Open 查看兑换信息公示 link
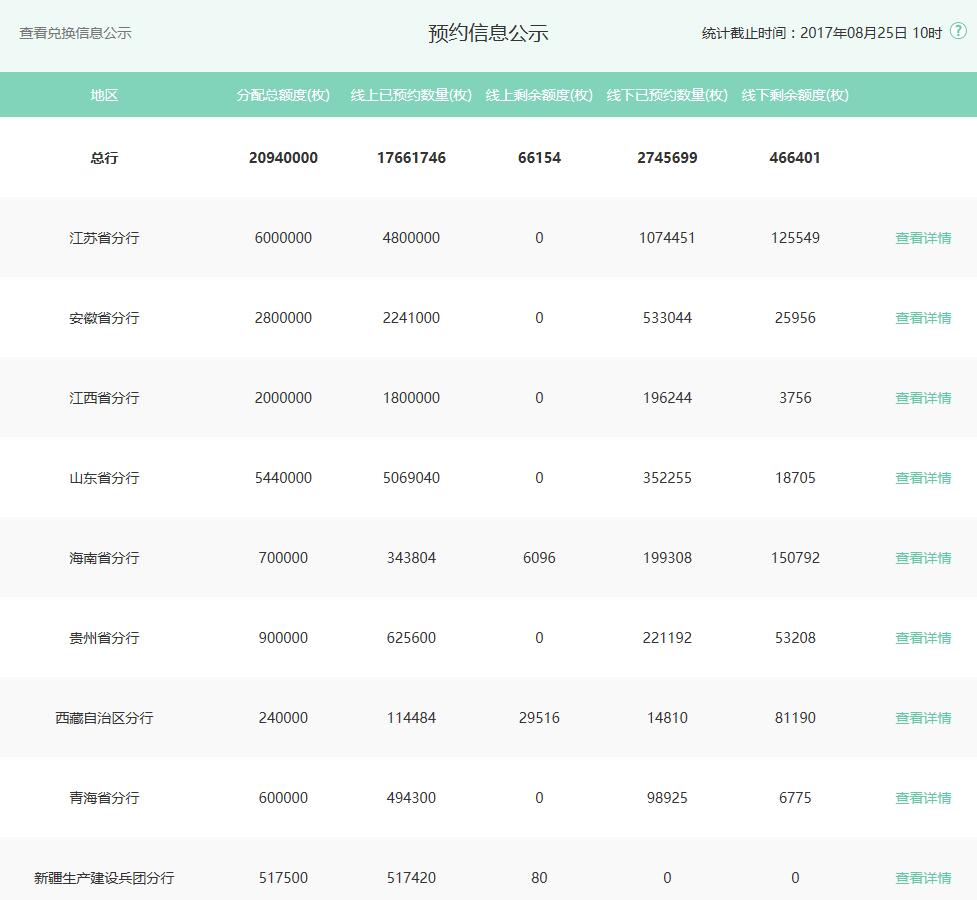Viewport: 977px width, 900px height. coord(75,33)
